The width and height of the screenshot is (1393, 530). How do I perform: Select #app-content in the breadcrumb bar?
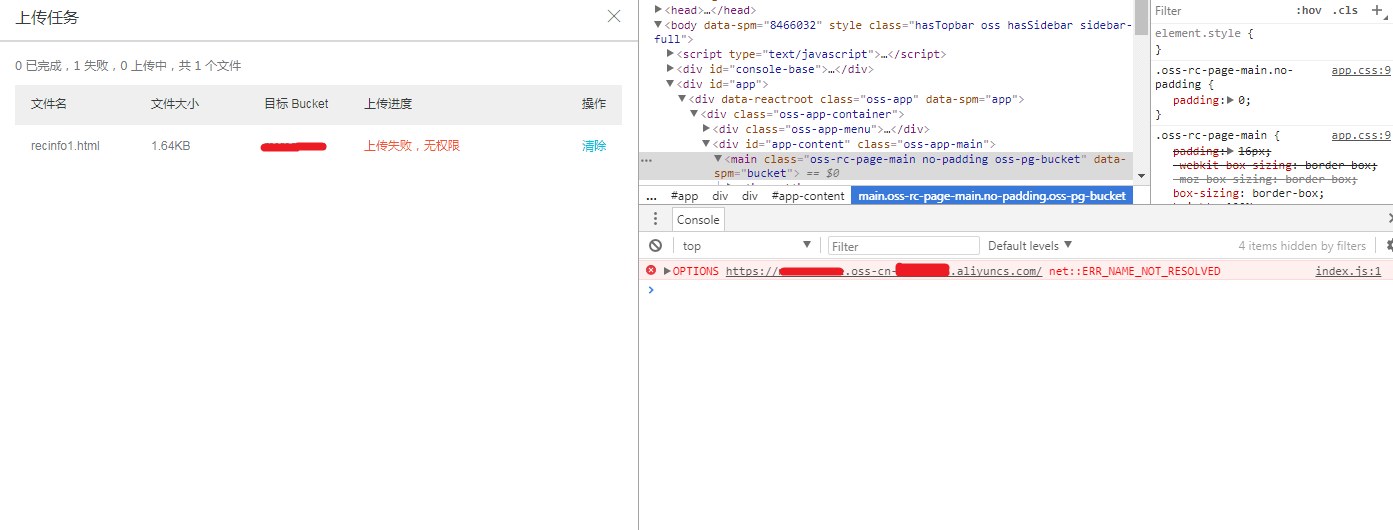(x=807, y=197)
